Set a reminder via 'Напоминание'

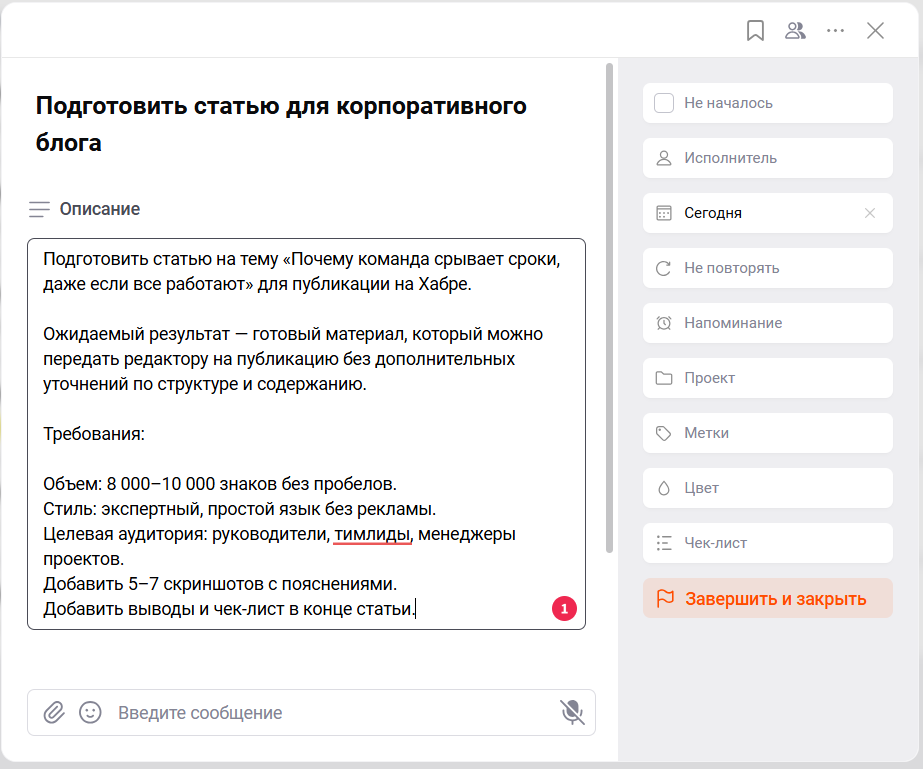tap(768, 323)
